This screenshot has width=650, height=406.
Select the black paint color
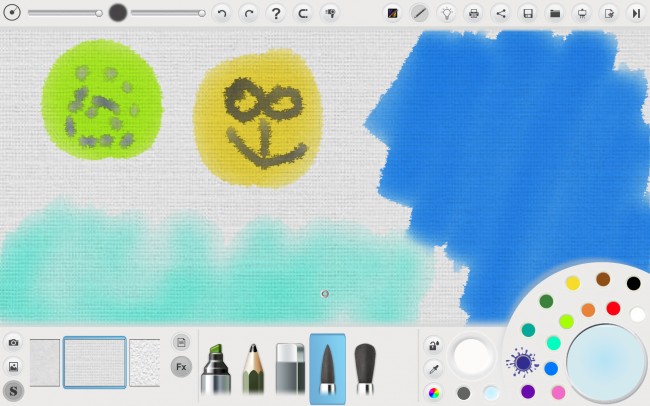click(633, 283)
